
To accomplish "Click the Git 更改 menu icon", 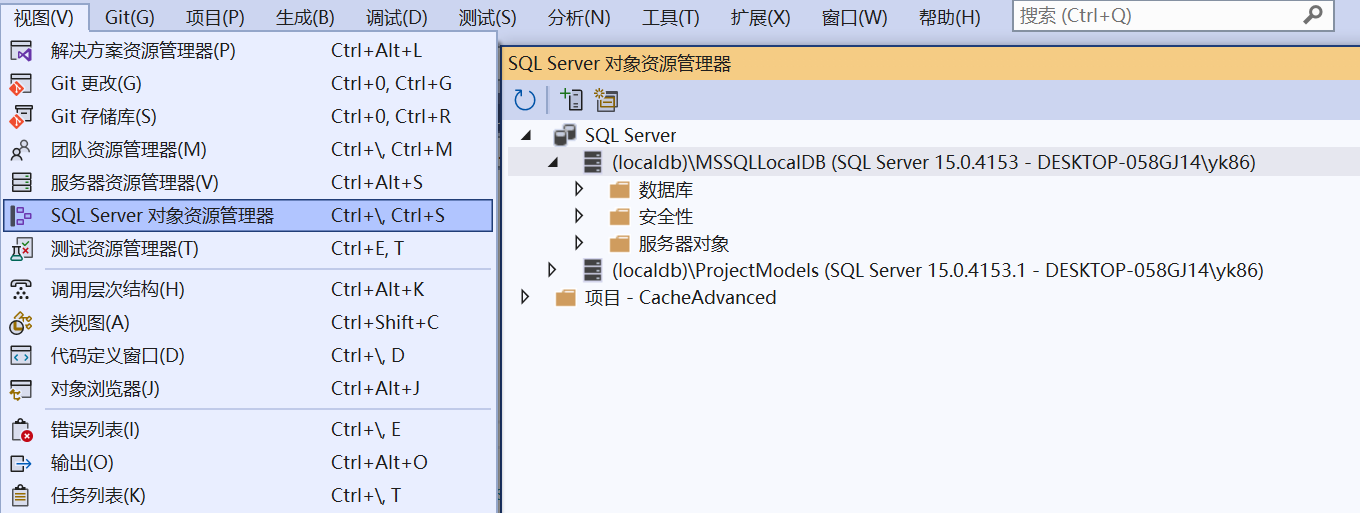I will pos(21,83).
